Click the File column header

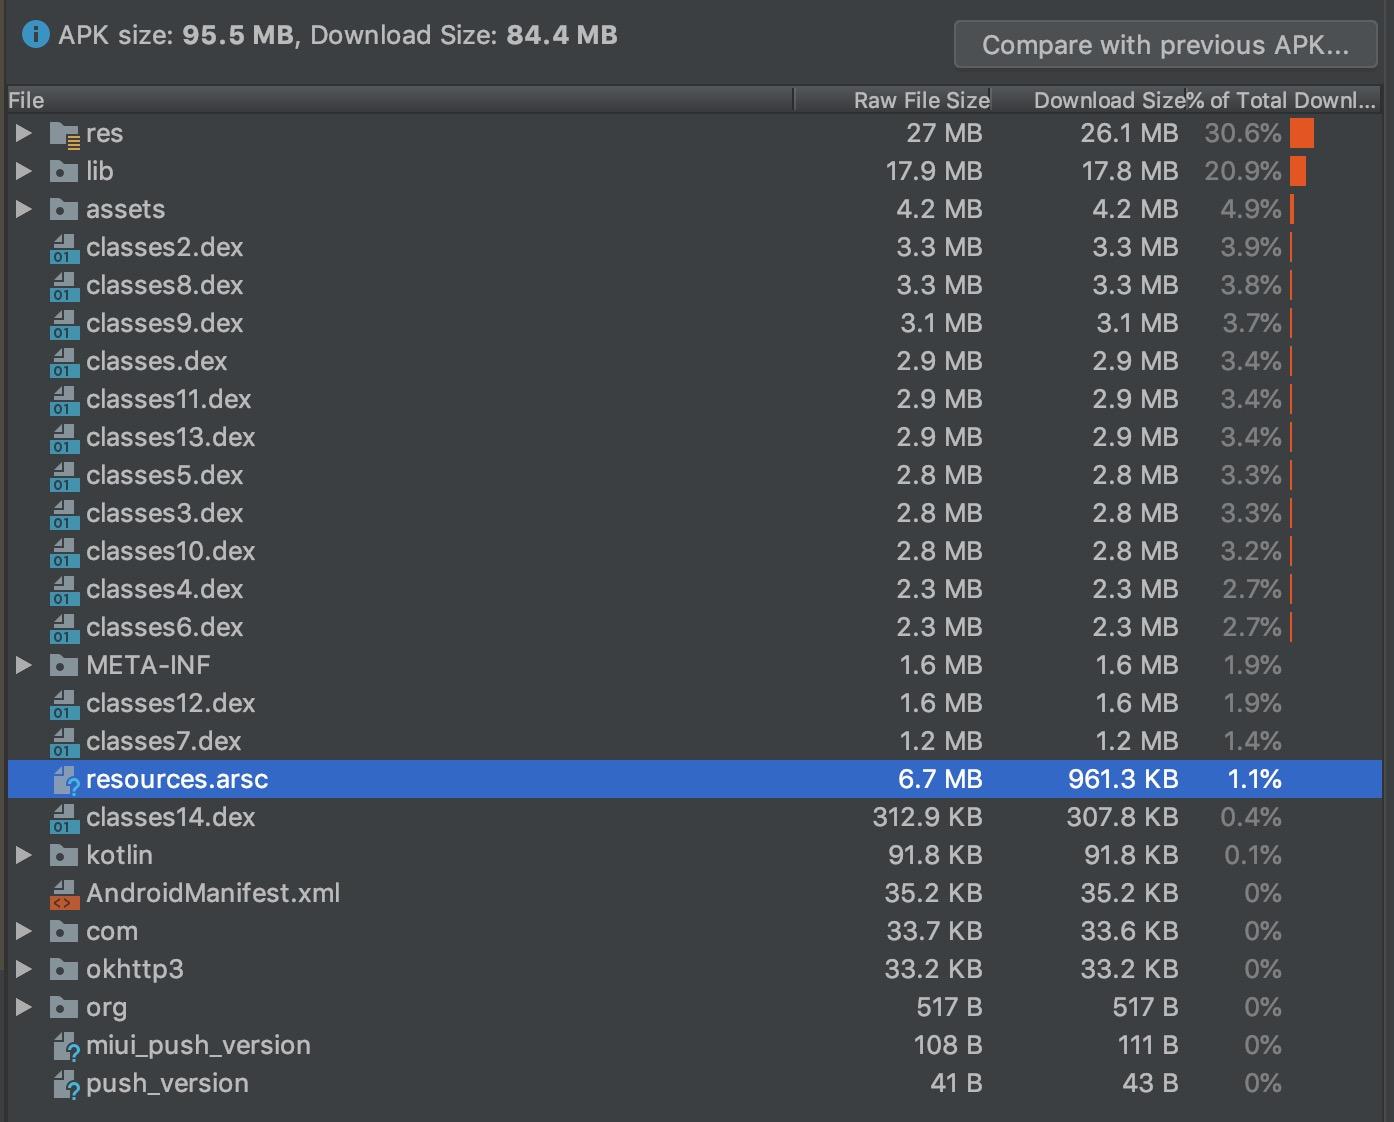pos(27,100)
